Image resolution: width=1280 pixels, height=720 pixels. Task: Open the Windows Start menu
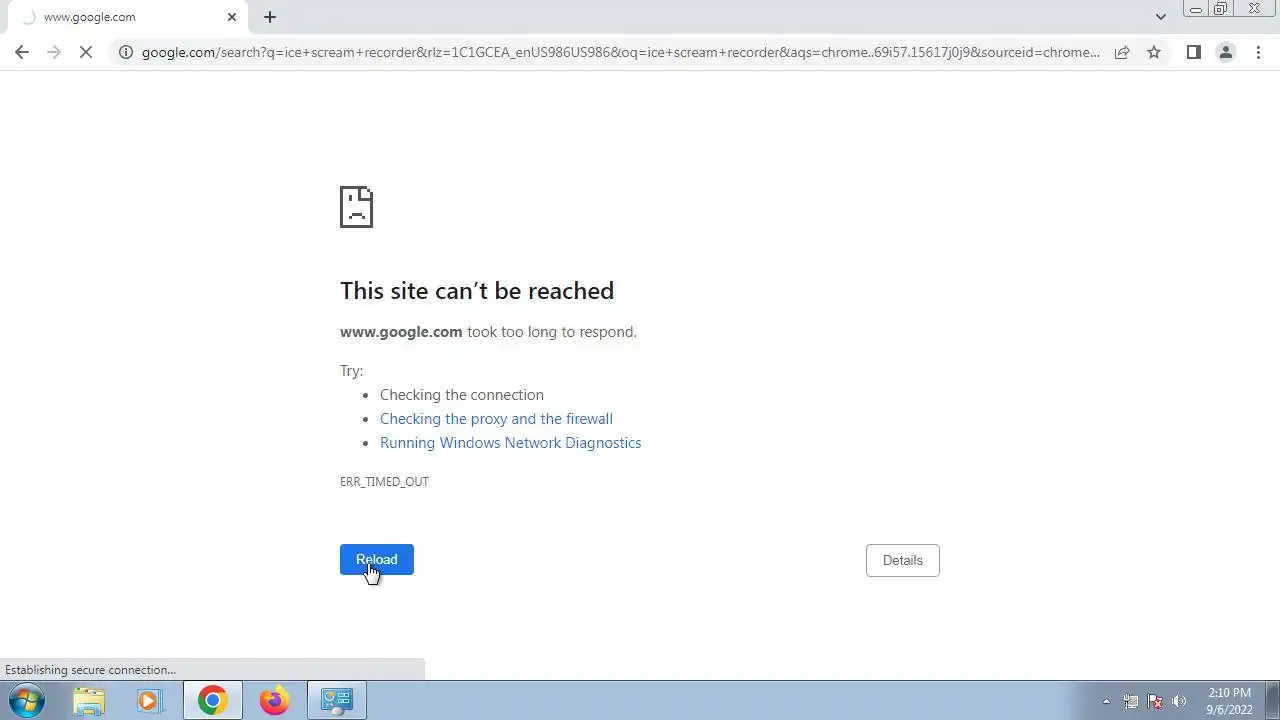(27, 701)
